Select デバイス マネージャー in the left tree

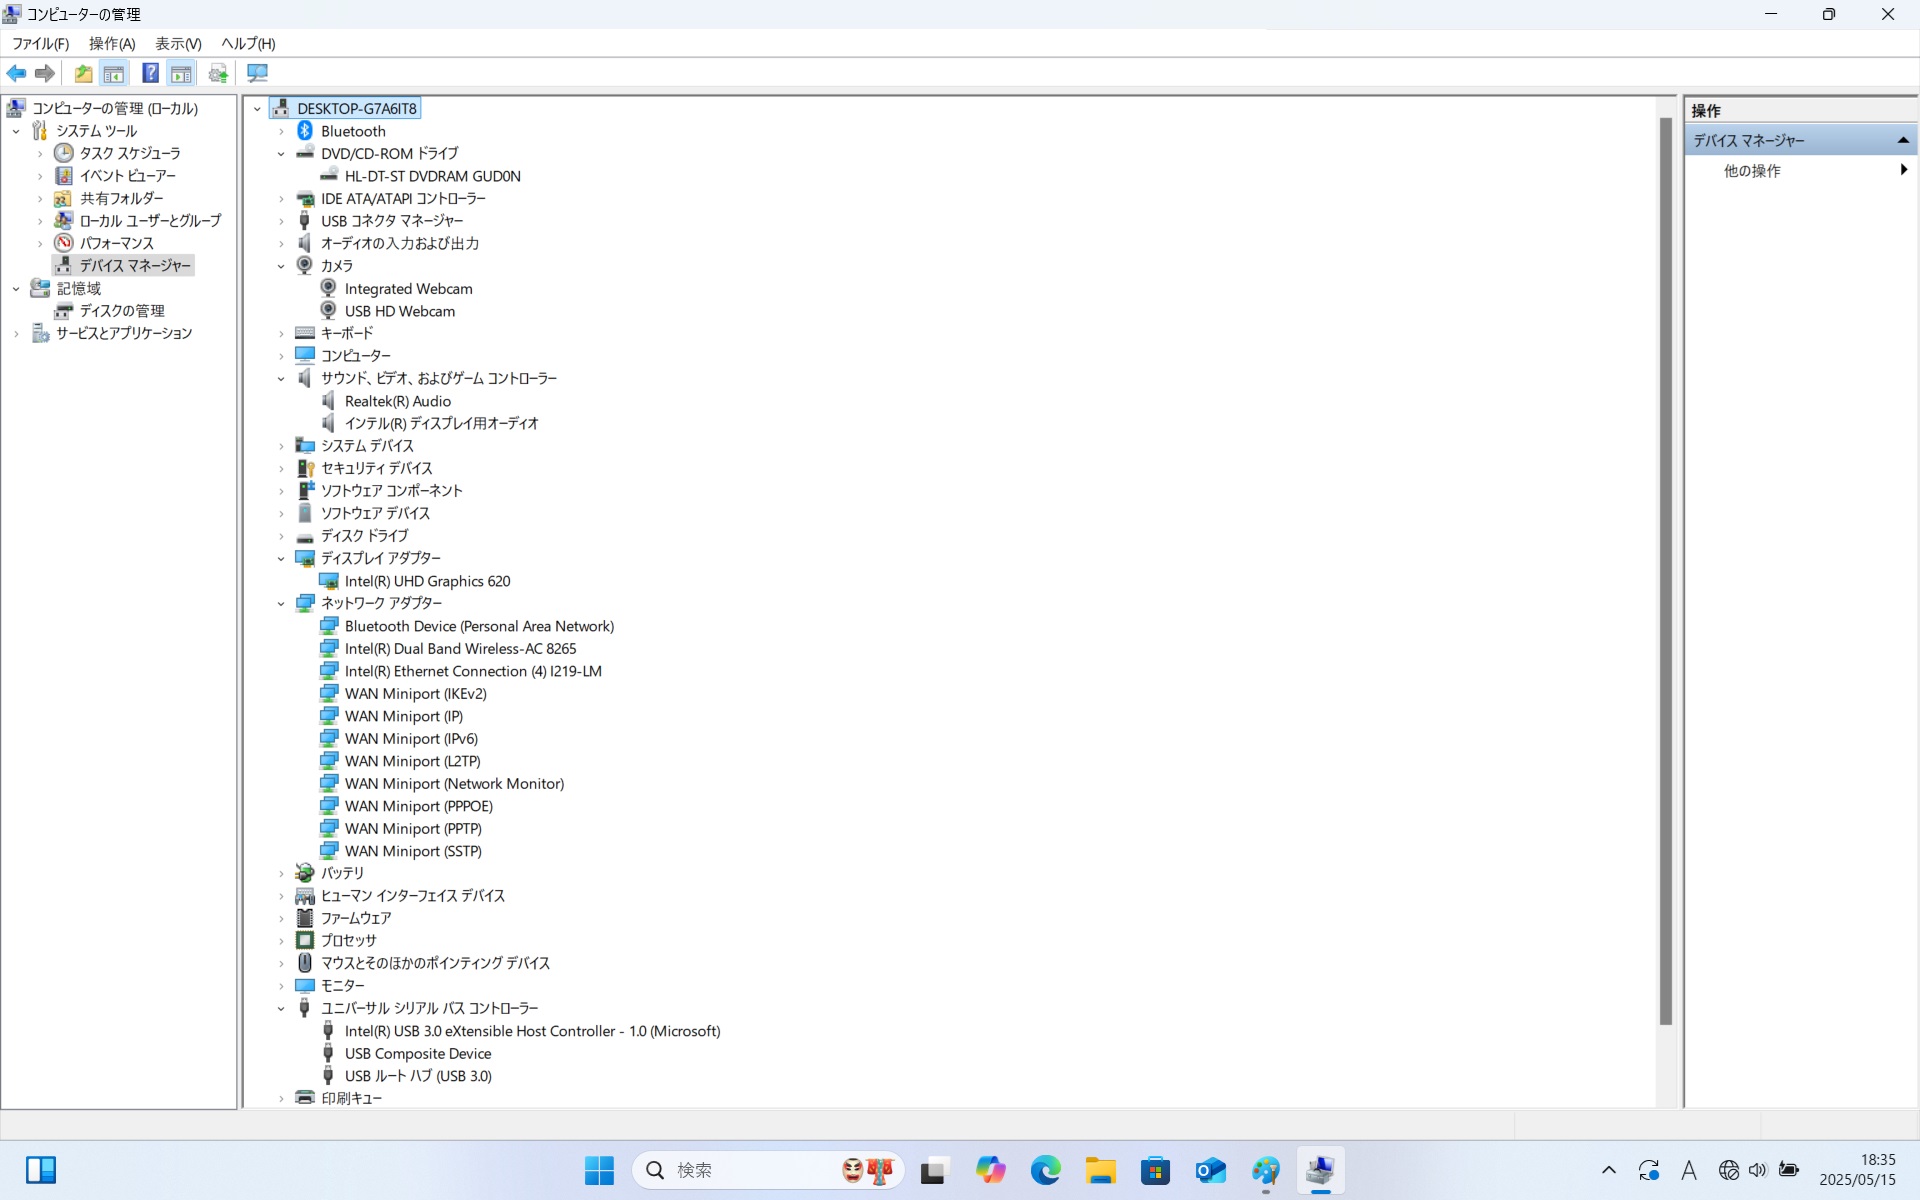tap(134, 265)
